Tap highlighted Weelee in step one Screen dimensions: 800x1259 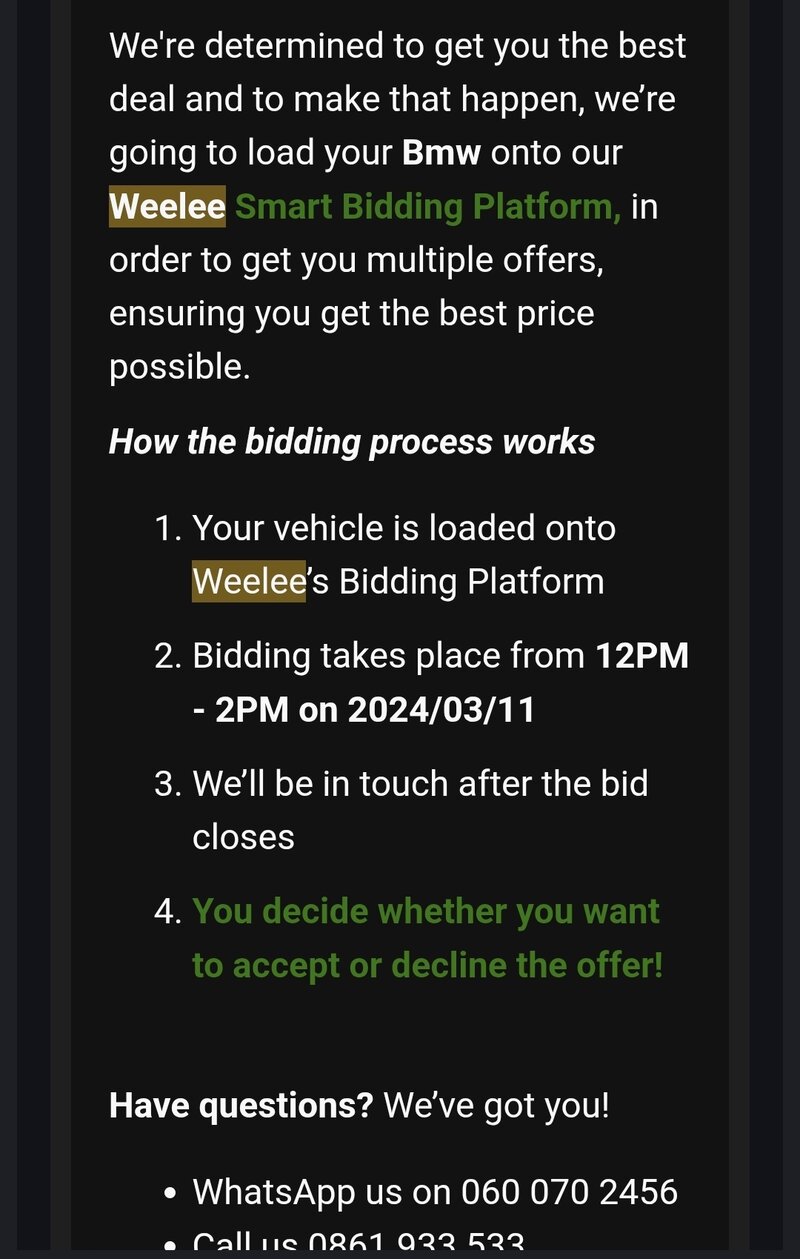[x=248, y=581]
